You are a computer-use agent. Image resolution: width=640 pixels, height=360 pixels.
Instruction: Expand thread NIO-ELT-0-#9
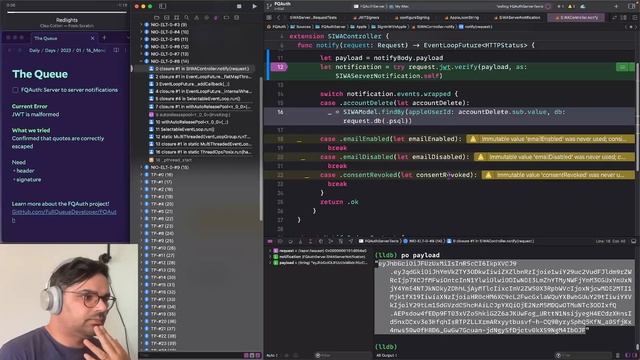[142, 167]
